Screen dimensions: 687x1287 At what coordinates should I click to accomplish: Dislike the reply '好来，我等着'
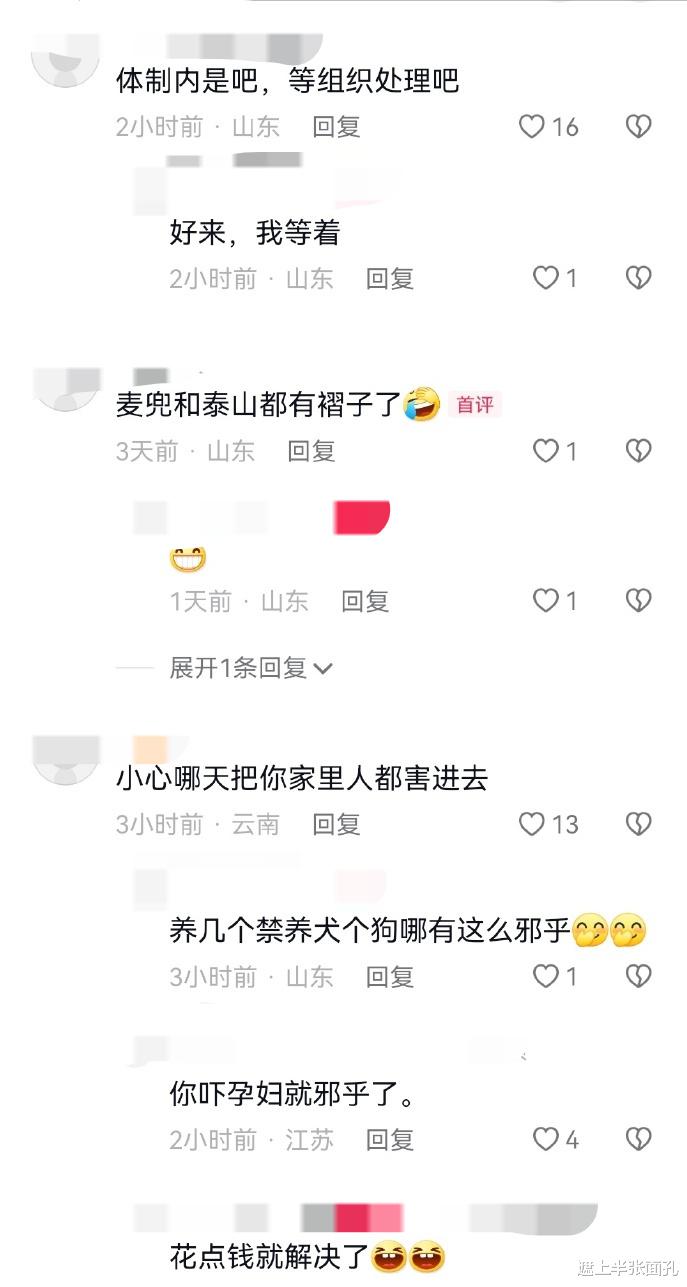pyautogui.click(x=638, y=278)
